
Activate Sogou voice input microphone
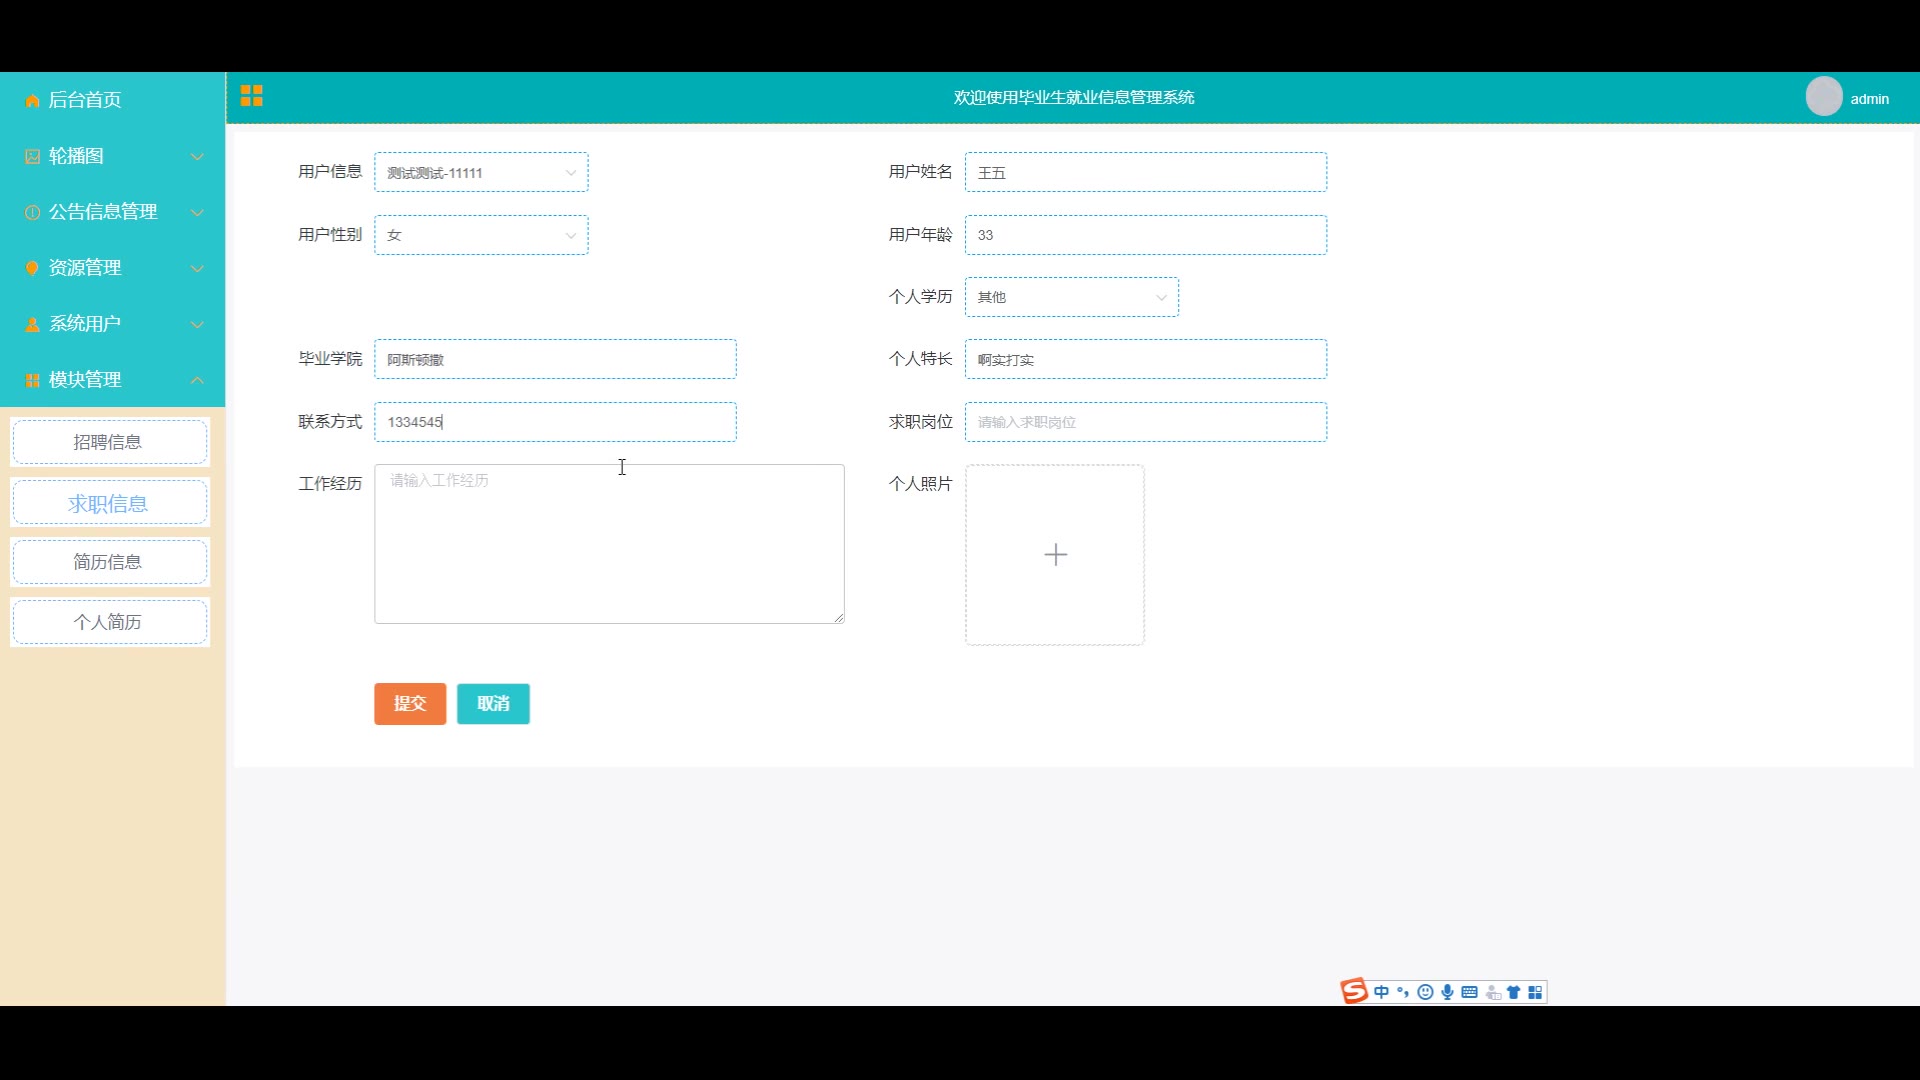[1447, 992]
